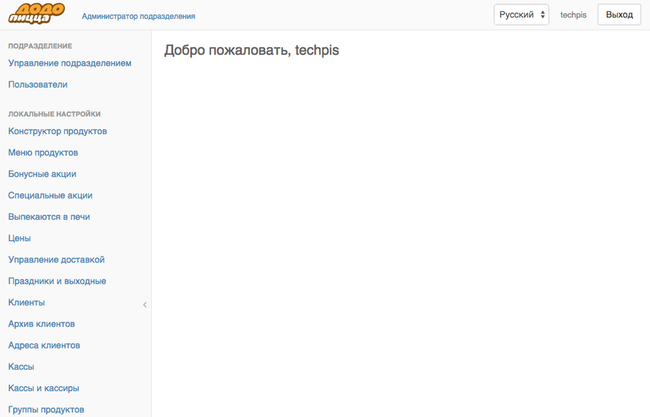This screenshot has height=417, width=650.
Task: Navigate to Выпекаются в печи
Action: tap(49, 217)
